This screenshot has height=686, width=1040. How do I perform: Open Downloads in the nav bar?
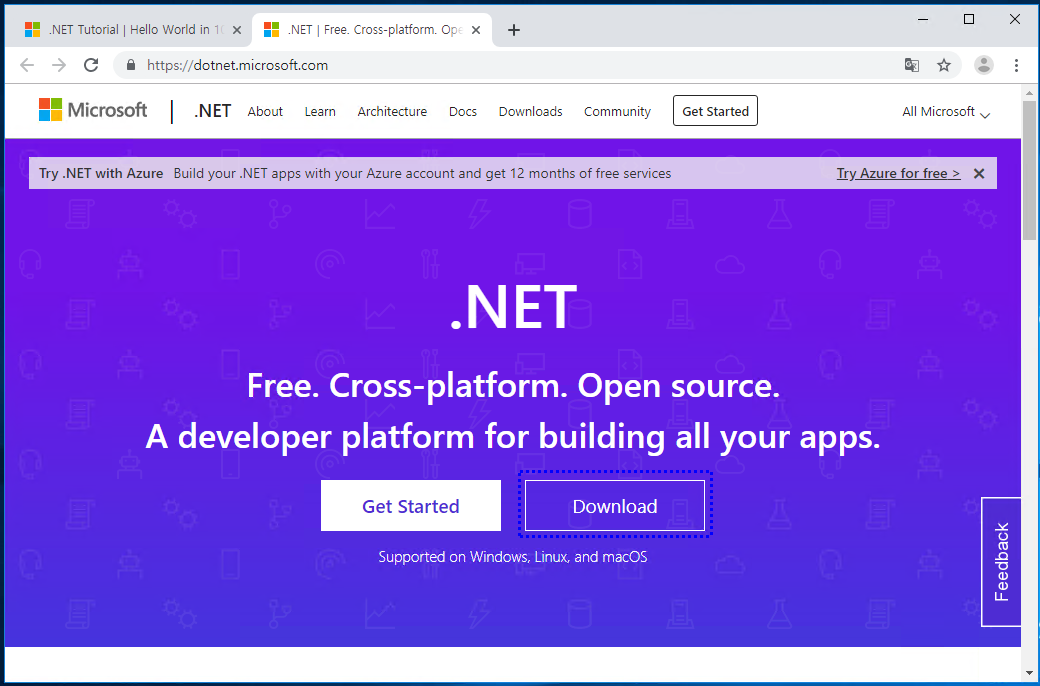(531, 111)
